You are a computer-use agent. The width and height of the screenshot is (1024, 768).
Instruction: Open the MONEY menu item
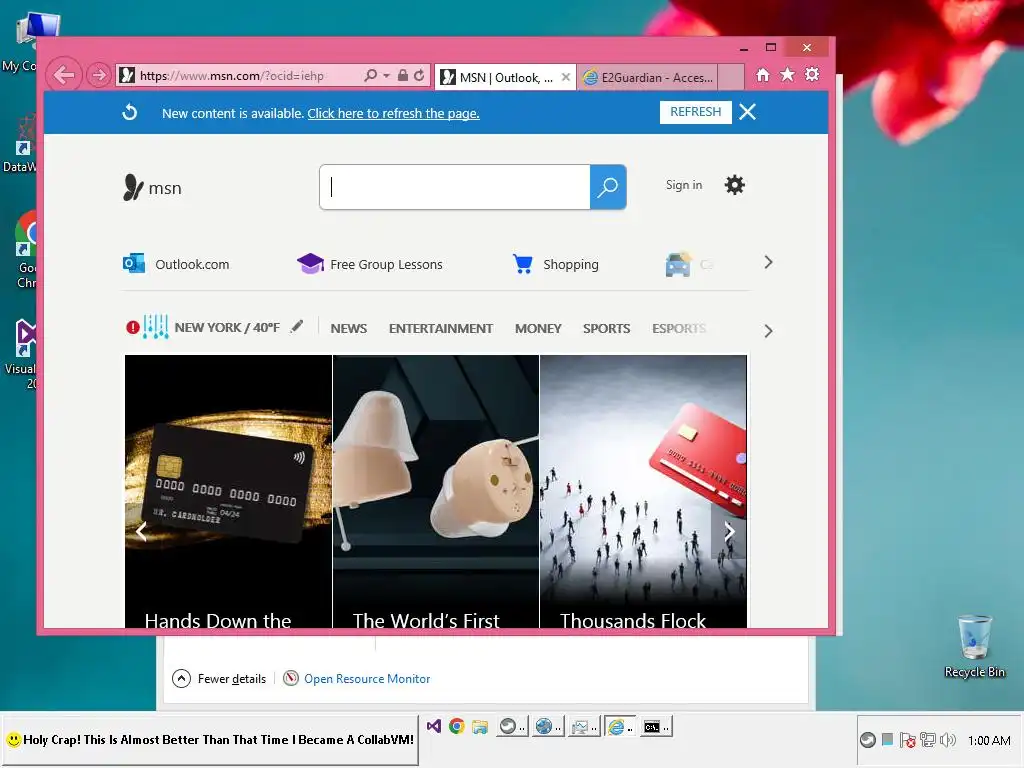(x=538, y=328)
